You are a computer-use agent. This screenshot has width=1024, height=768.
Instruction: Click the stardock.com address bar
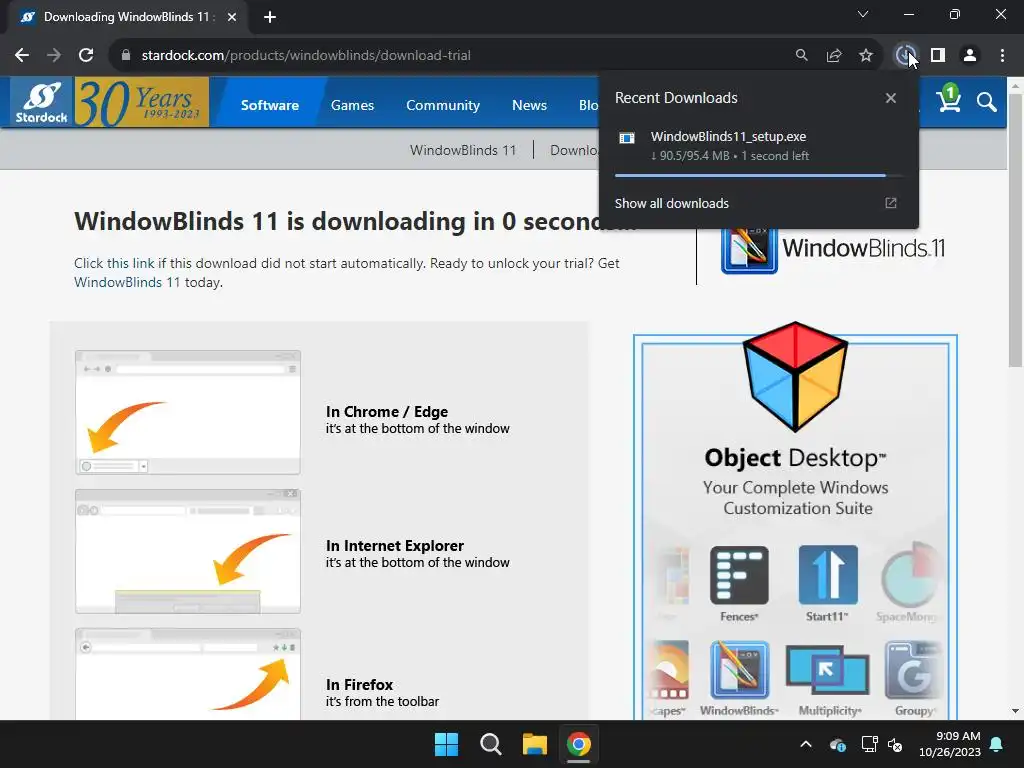(451, 56)
